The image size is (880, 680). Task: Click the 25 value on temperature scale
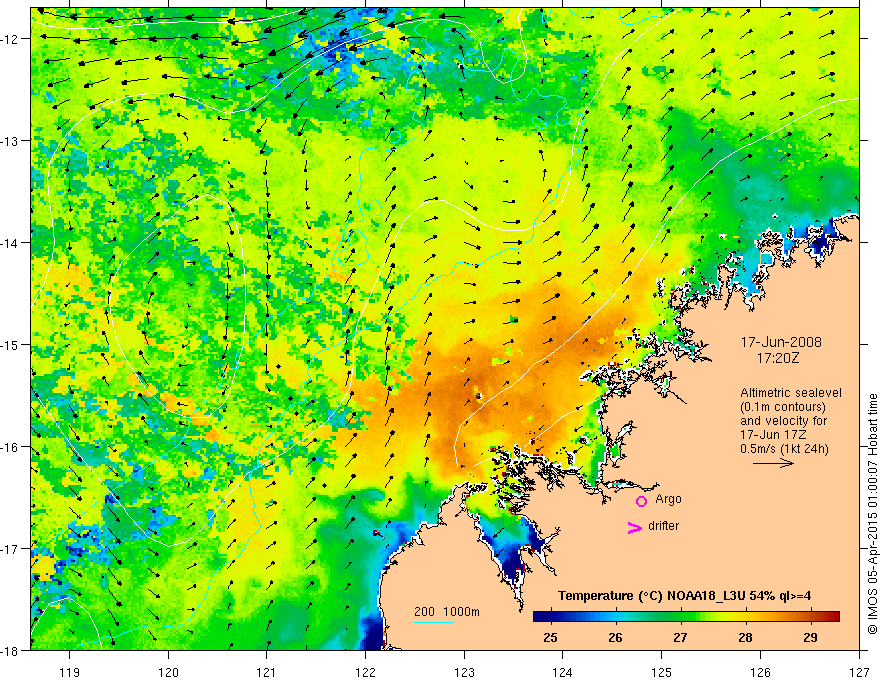[x=551, y=637]
